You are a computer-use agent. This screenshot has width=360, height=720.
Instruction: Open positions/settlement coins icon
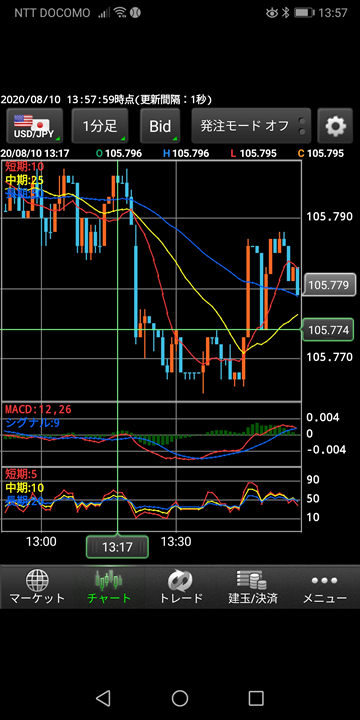click(252, 580)
